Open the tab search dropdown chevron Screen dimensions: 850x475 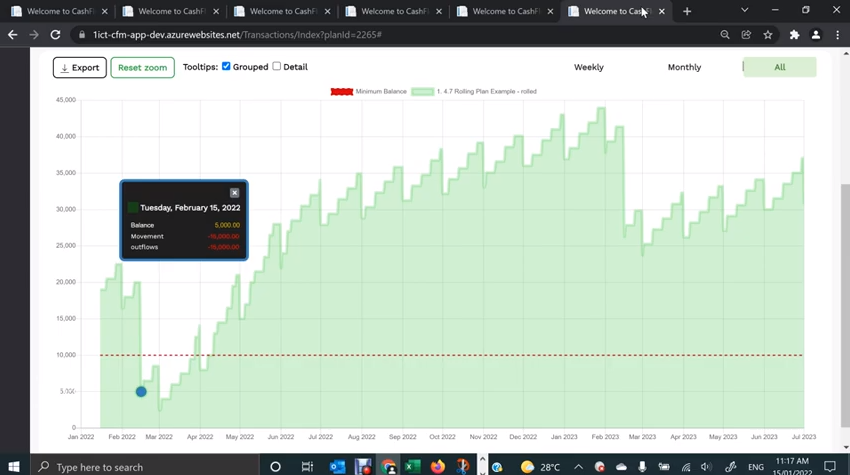click(744, 10)
